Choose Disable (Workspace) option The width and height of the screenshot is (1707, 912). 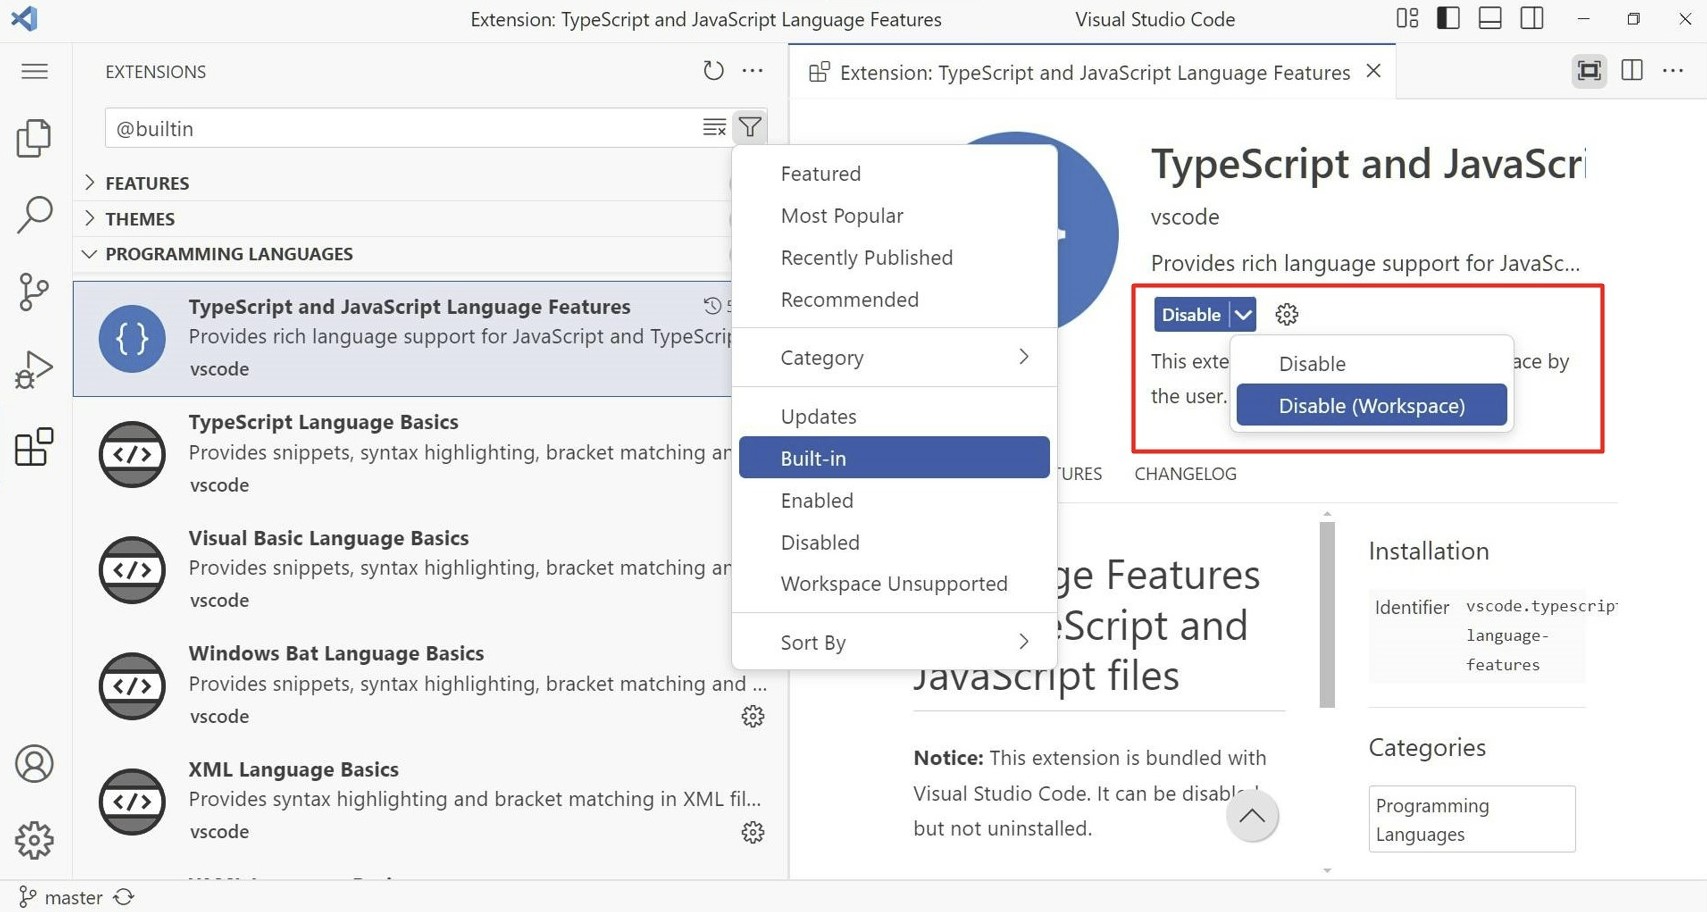tap(1371, 406)
